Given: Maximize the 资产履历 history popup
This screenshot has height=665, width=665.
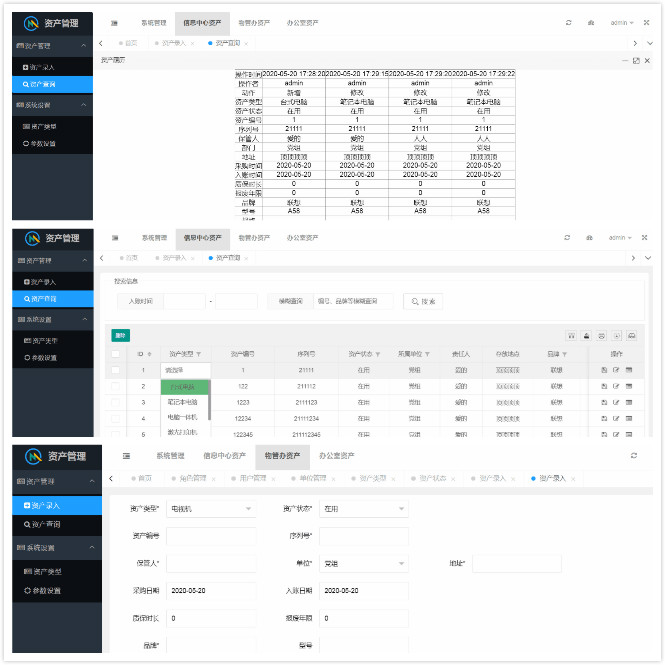Looking at the screenshot, I should [636, 61].
